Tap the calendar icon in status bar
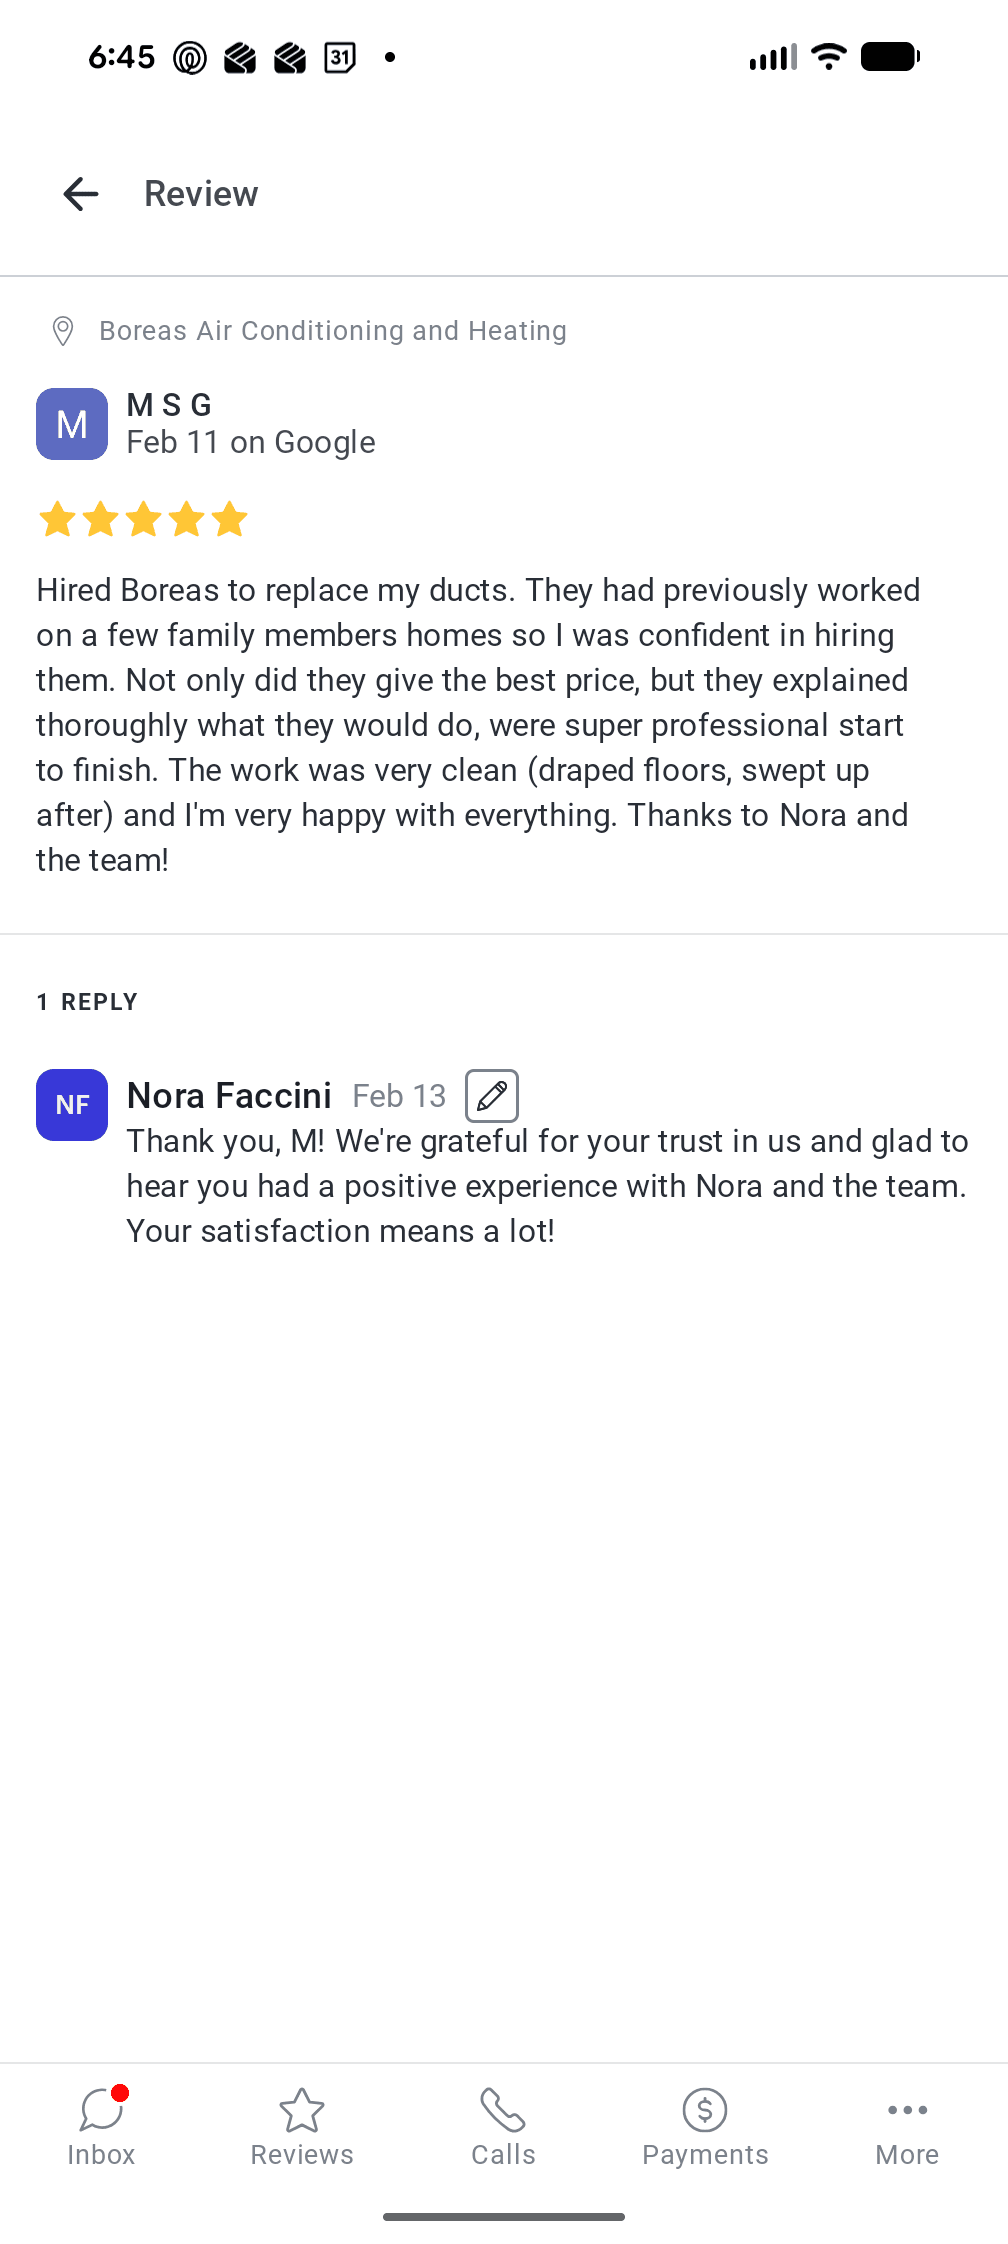1008x2244 pixels. point(340,58)
